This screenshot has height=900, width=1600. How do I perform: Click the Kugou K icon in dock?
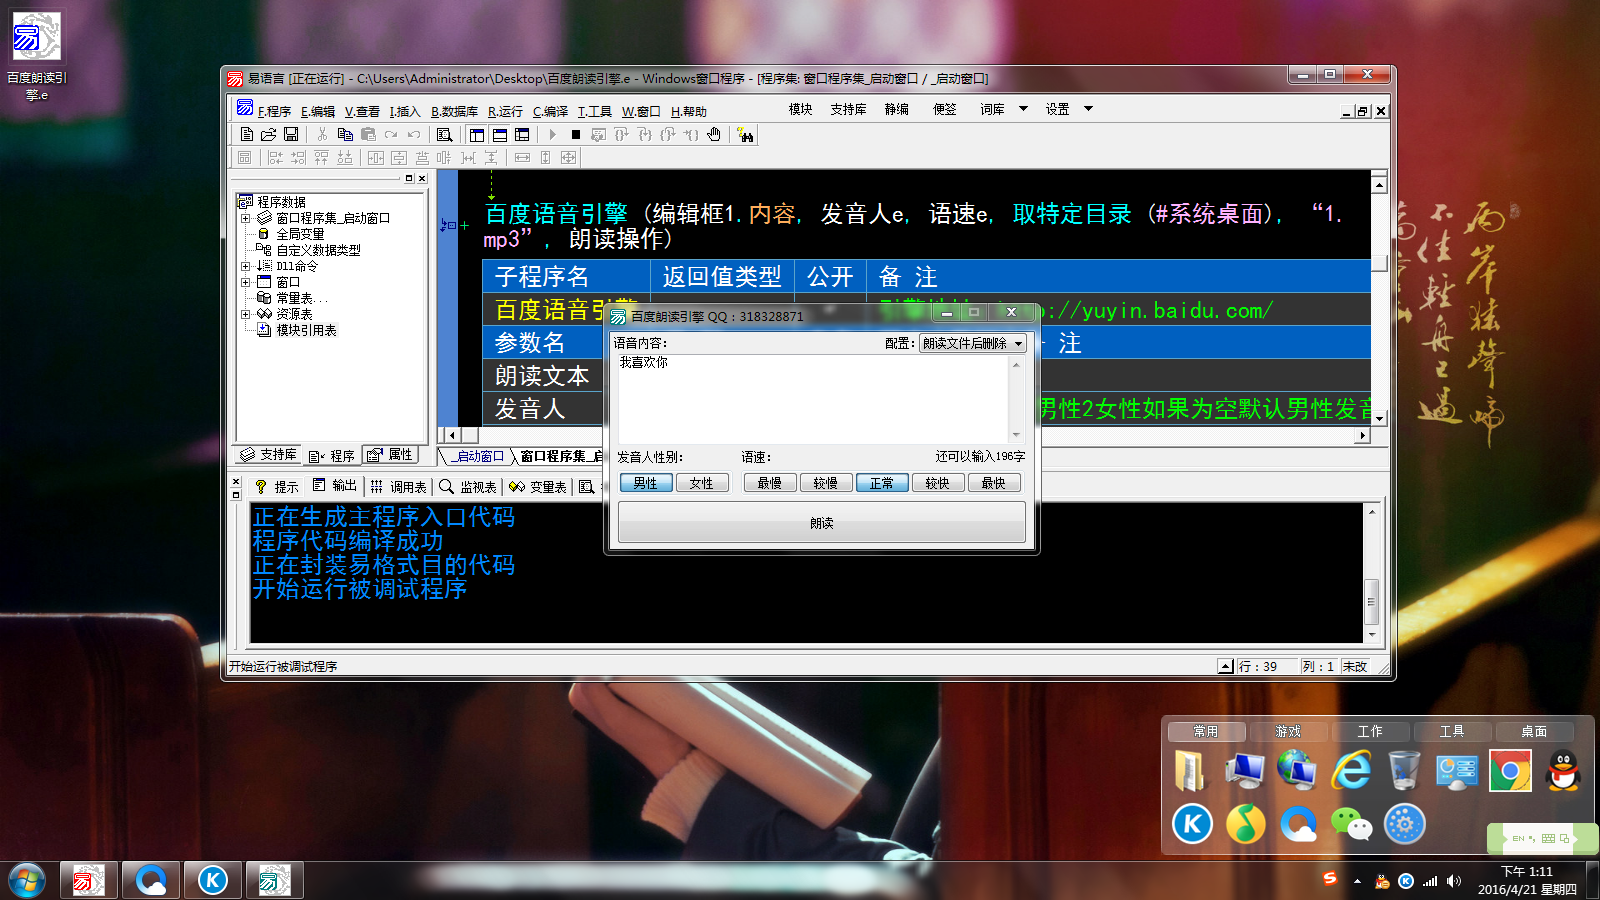click(1192, 824)
